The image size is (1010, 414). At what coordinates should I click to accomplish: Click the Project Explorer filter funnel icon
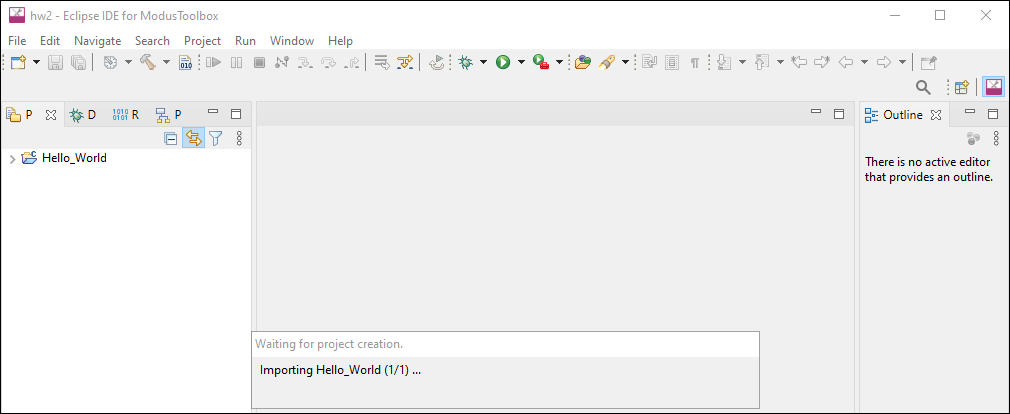pos(216,138)
